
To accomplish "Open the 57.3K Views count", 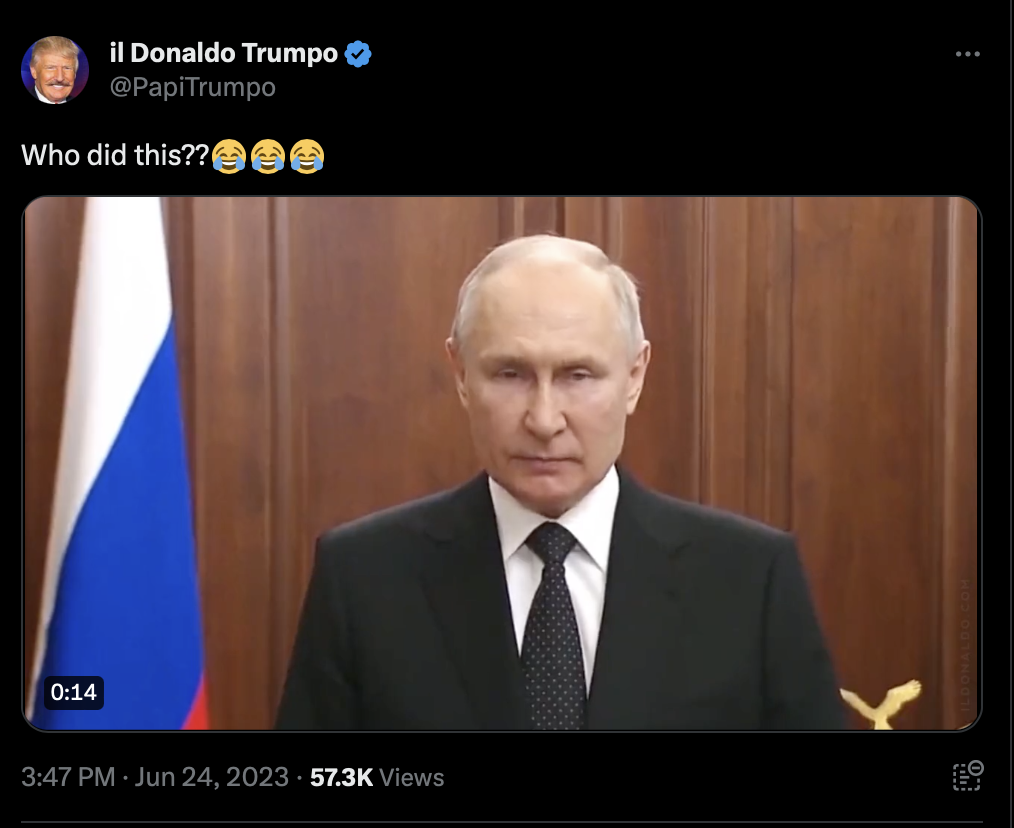I will click(x=377, y=777).
